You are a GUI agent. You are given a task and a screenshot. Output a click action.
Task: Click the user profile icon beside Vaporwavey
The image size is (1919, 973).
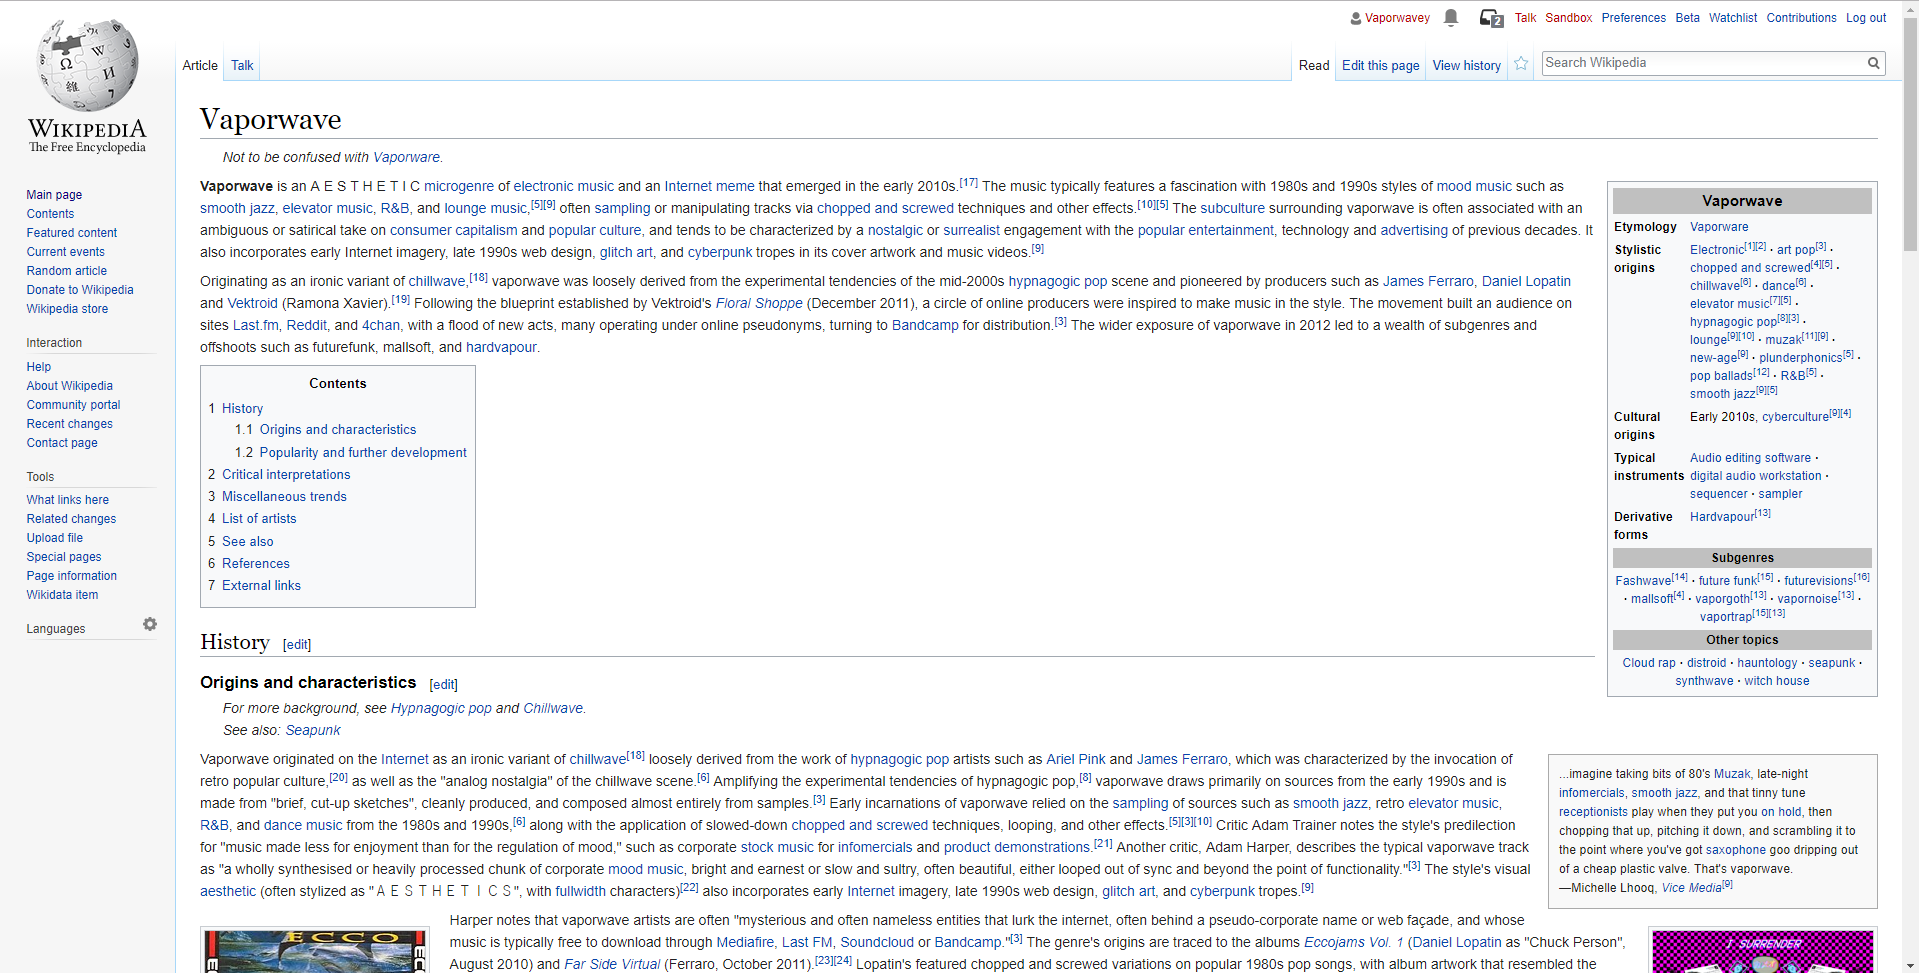pyautogui.click(x=1356, y=18)
